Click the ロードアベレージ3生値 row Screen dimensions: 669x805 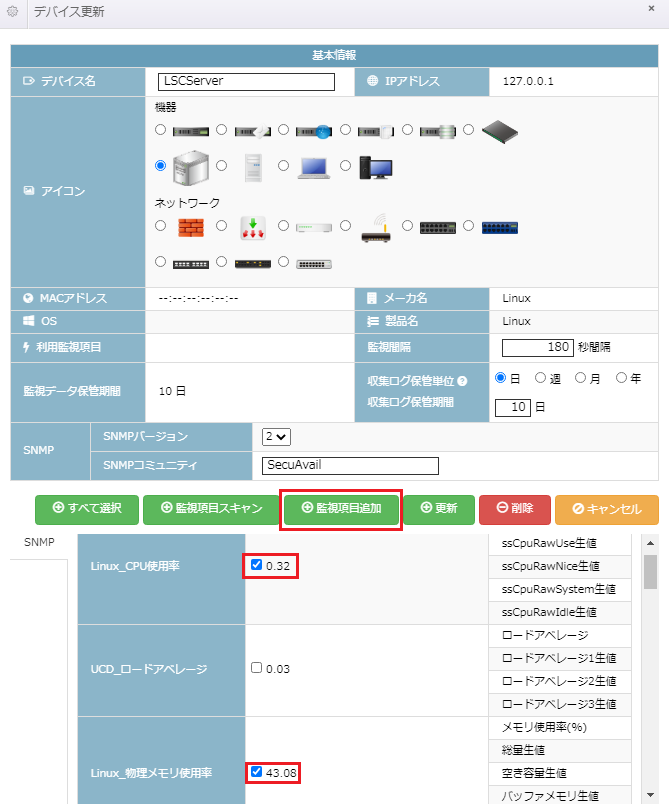coord(560,704)
